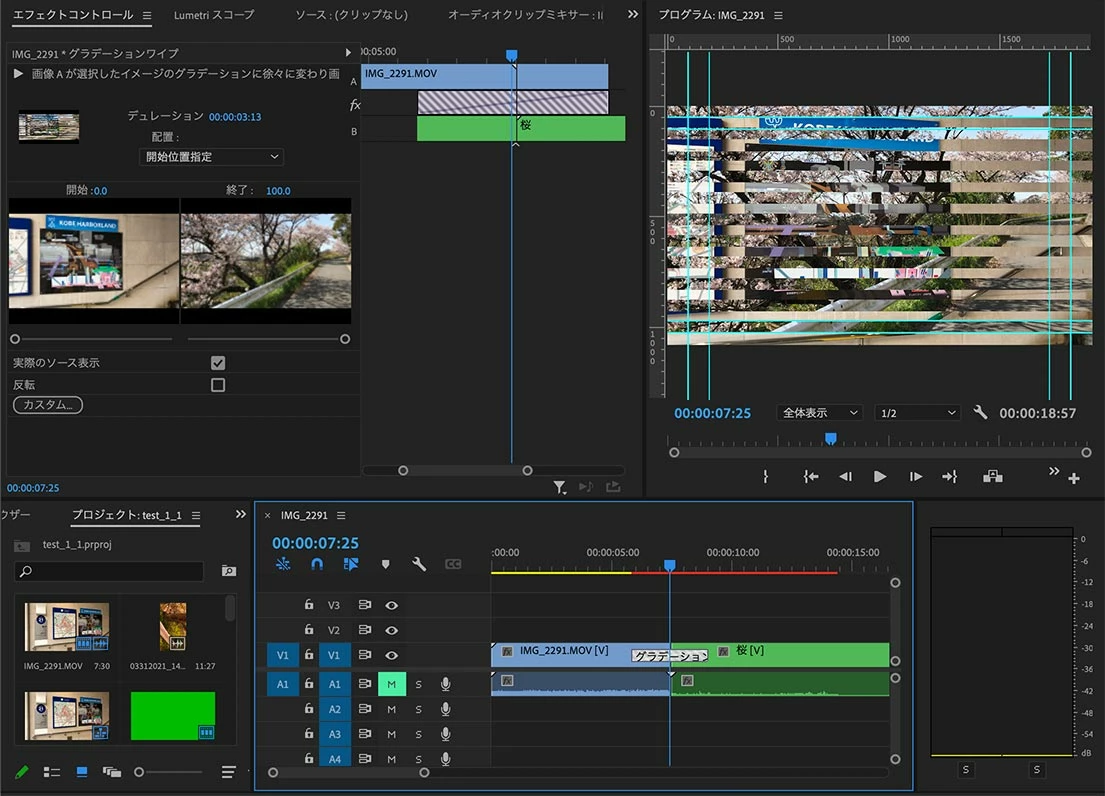The image size is (1105, 796).
Task: Select the IMG_2291.MOV thumbnail in project bin
Action: tap(67, 627)
